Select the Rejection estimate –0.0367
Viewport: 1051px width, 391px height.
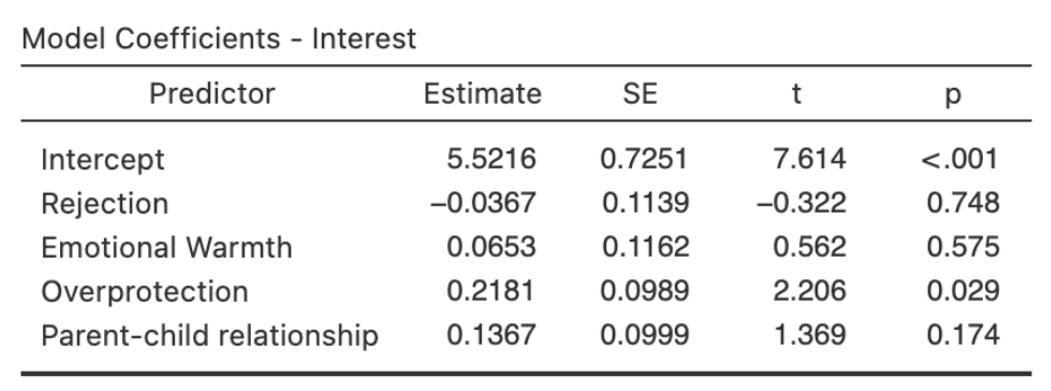pyautogui.click(x=483, y=203)
